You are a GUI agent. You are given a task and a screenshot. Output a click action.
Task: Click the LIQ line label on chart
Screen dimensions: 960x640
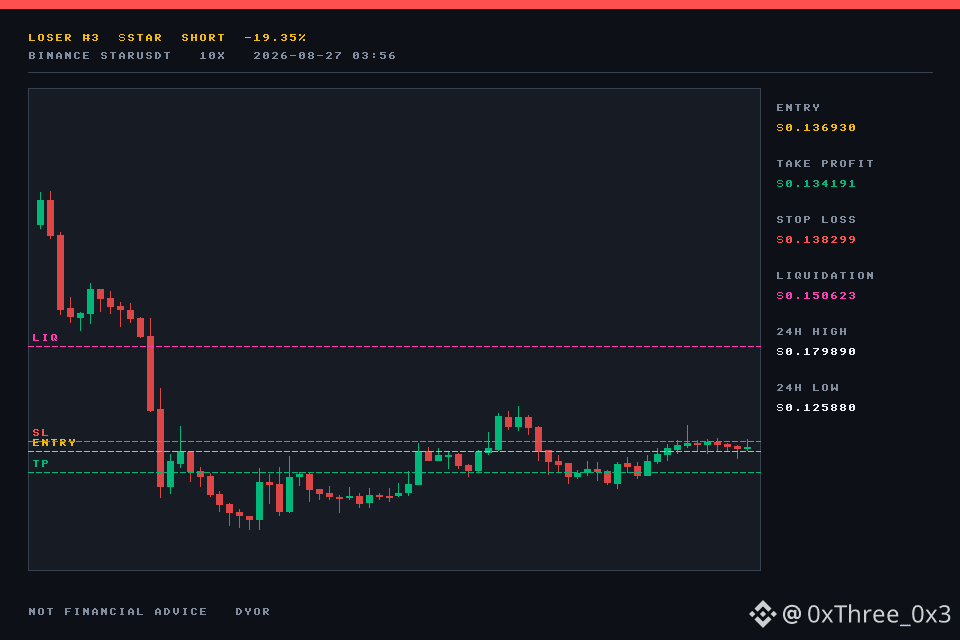point(45,337)
